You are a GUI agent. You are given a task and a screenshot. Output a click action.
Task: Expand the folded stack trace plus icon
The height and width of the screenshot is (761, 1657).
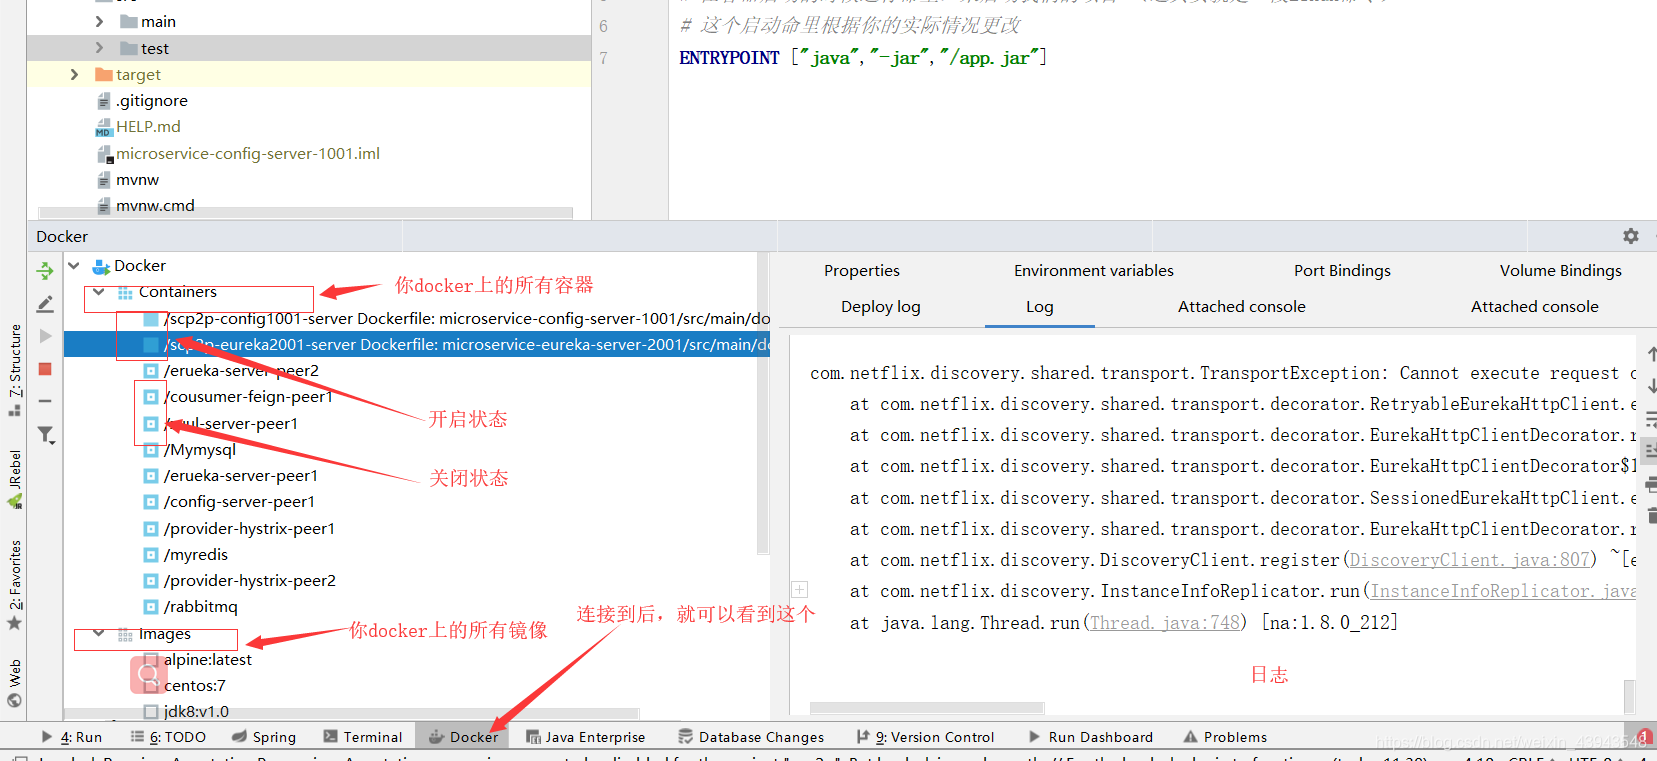point(800,590)
